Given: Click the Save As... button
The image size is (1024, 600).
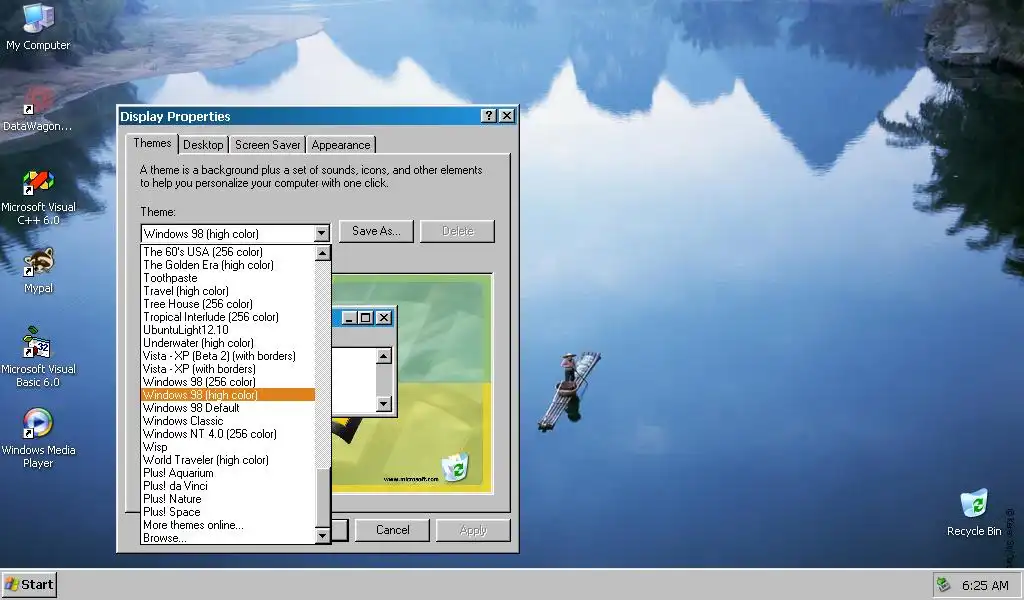Looking at the screenshot, I should pyautogui.click(x=376, y=231).
